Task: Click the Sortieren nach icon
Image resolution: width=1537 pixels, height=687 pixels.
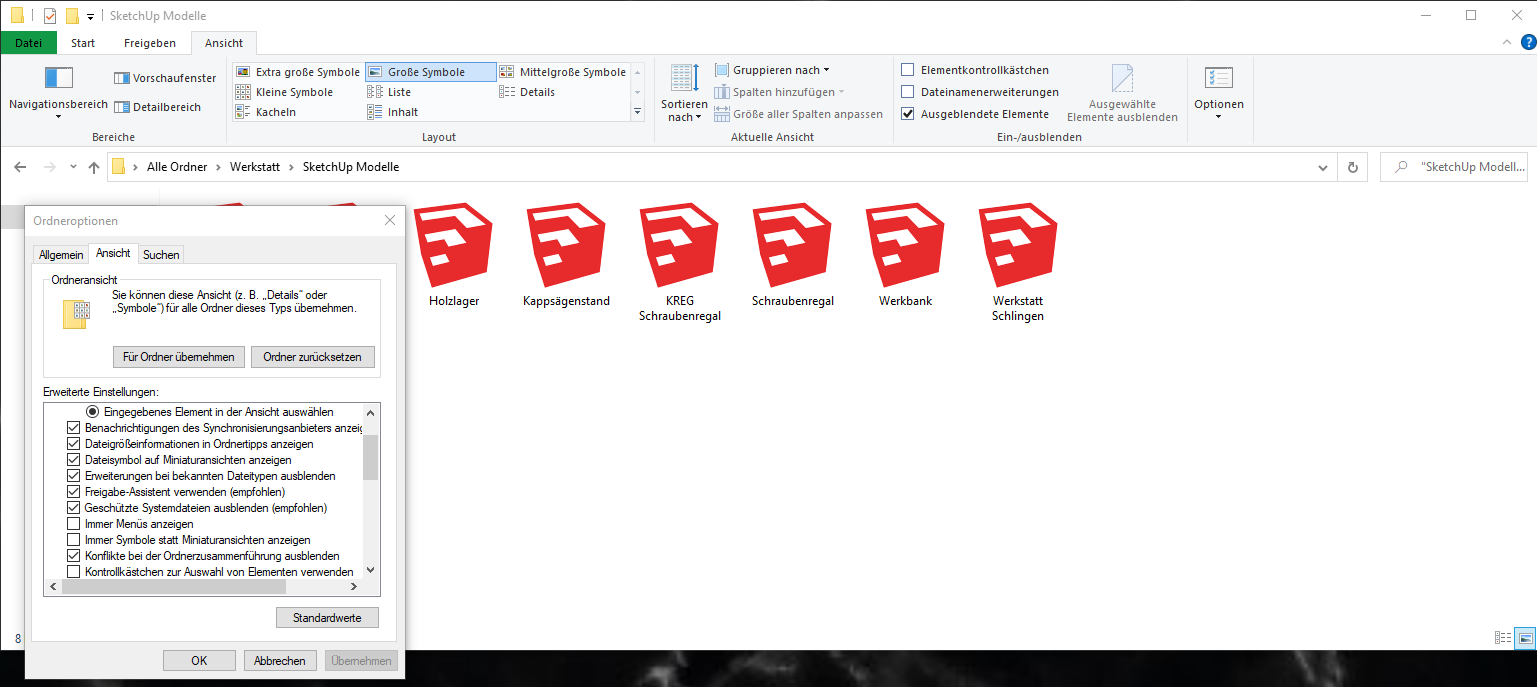Action: point(684,78)
